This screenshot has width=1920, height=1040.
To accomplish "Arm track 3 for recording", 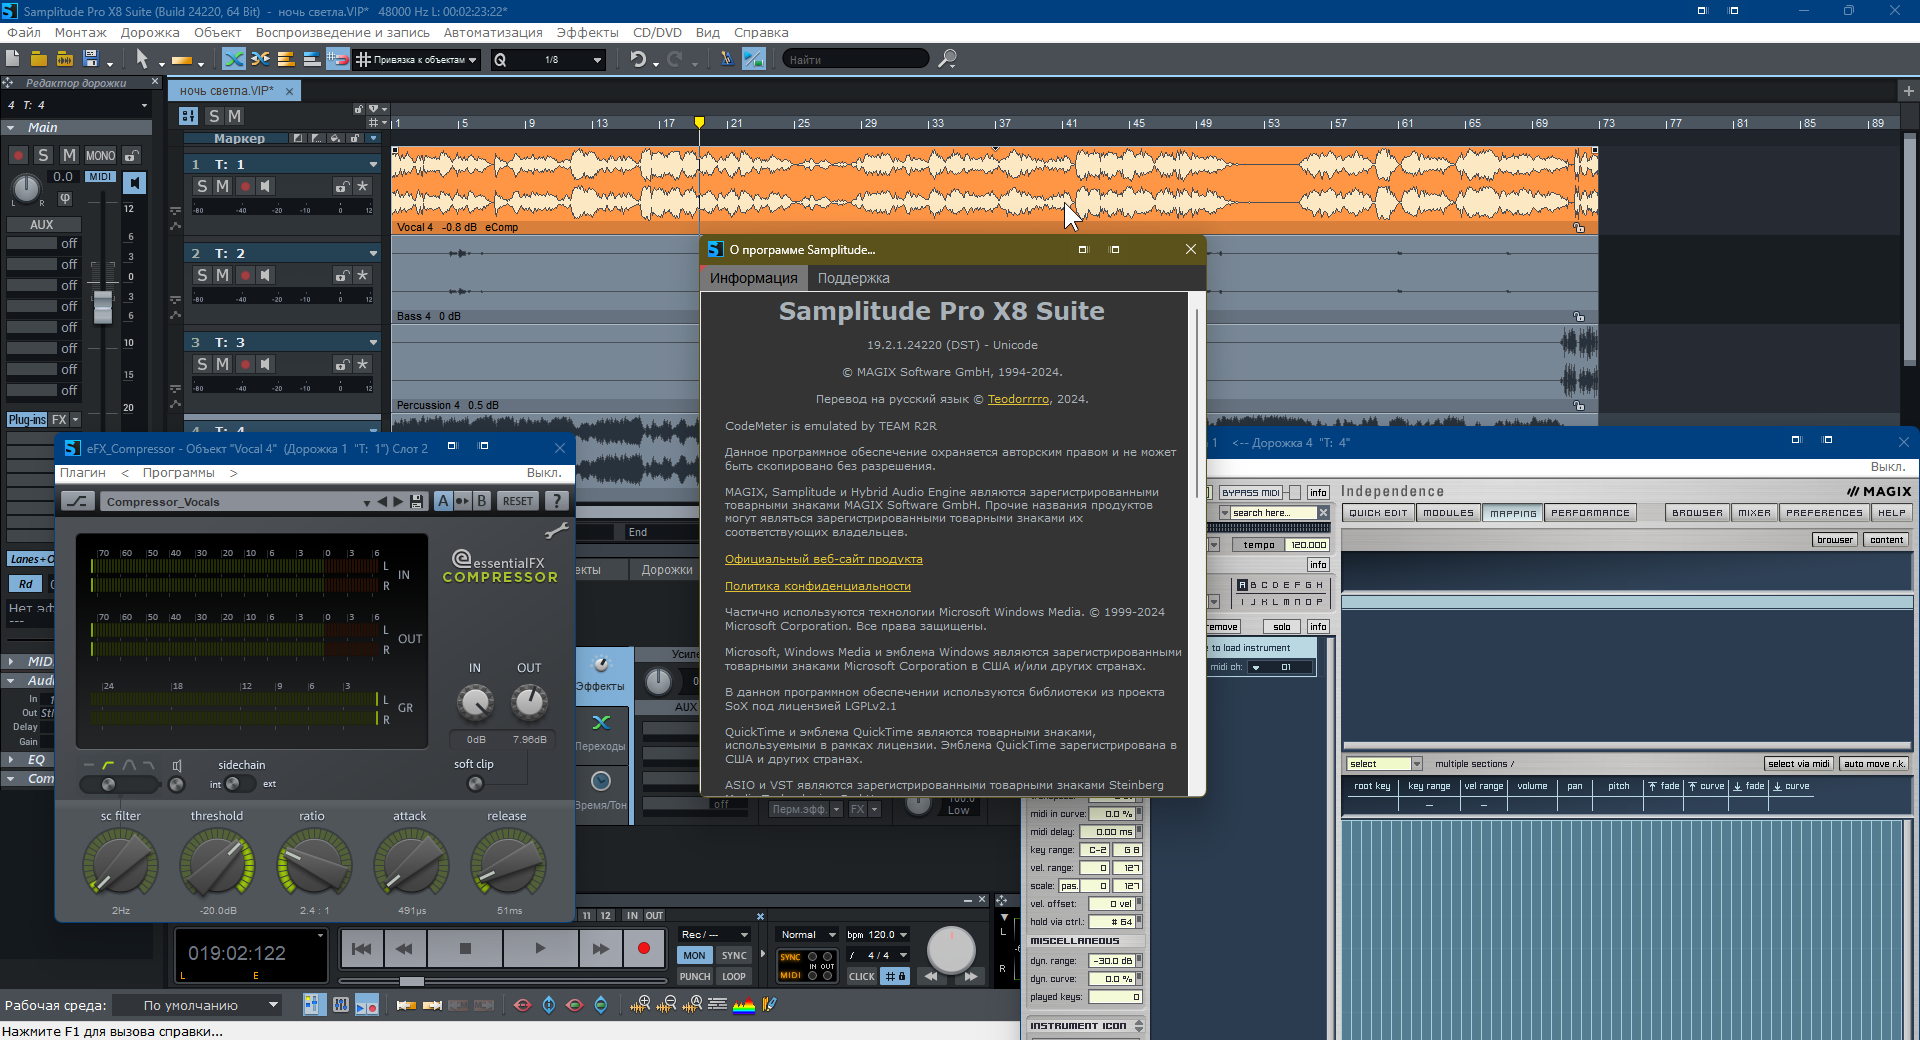I will click(x=244, y=365).
